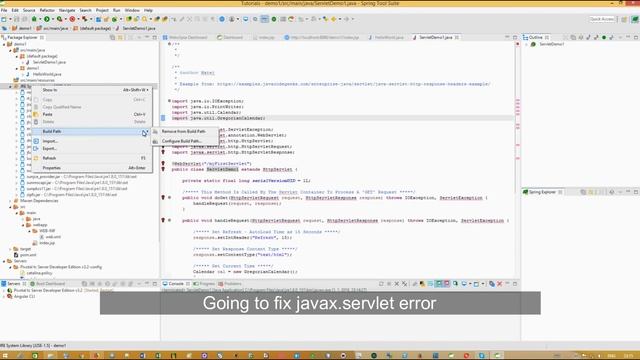Screen dimensions: 640x360
Task: Select Build Path in context menu
Action: [92, 131]
